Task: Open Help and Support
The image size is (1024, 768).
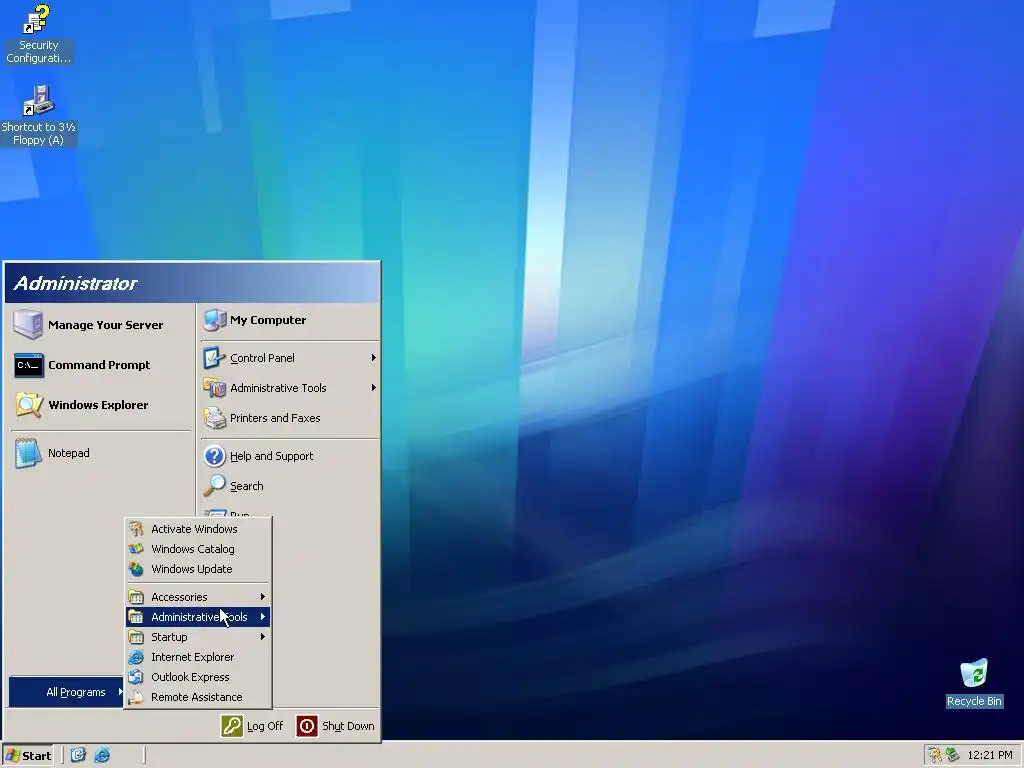Action: [x=290, y=456]
